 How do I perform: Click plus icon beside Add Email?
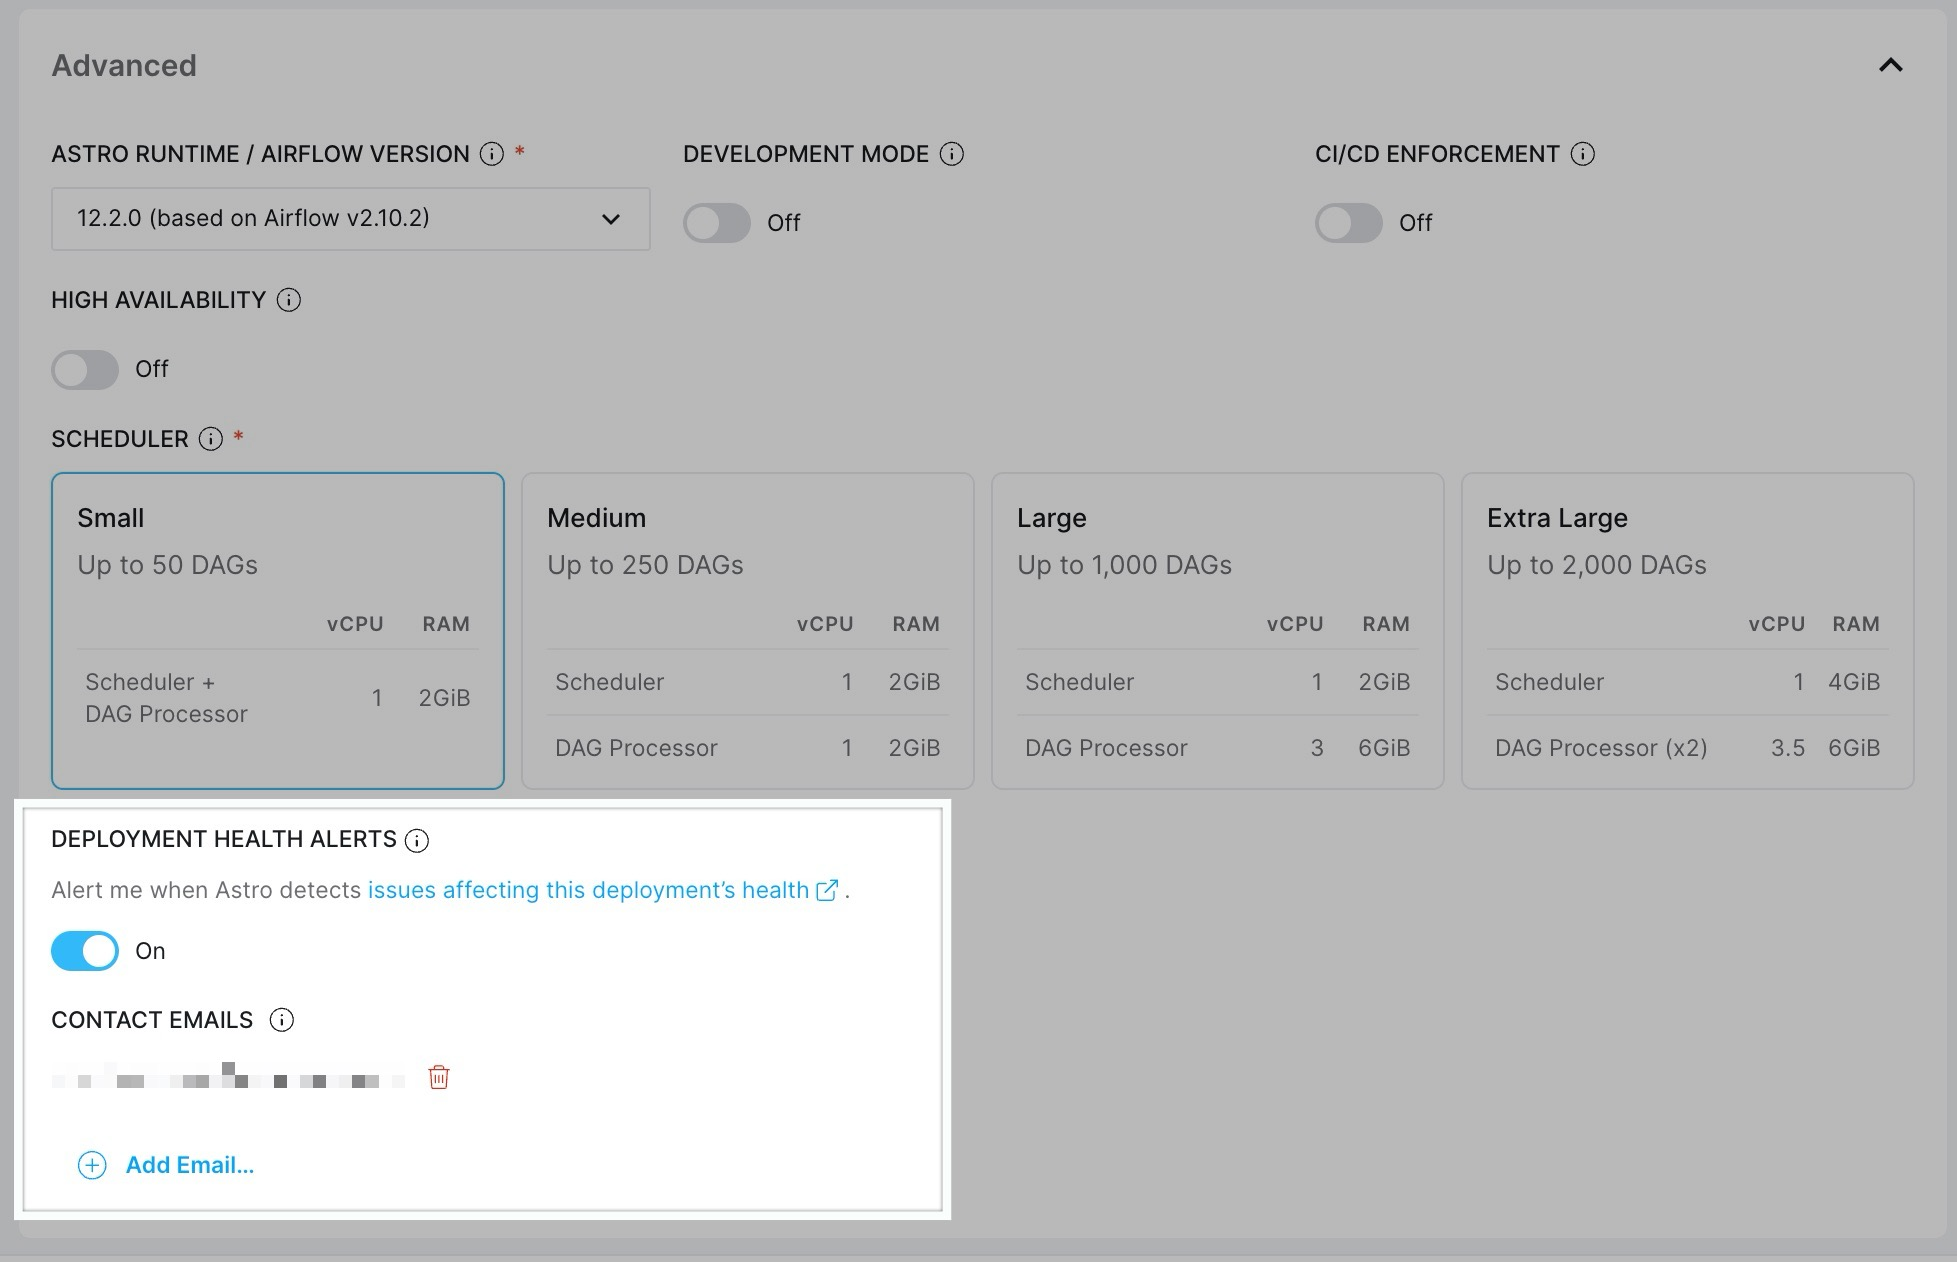click(92, 1165)
